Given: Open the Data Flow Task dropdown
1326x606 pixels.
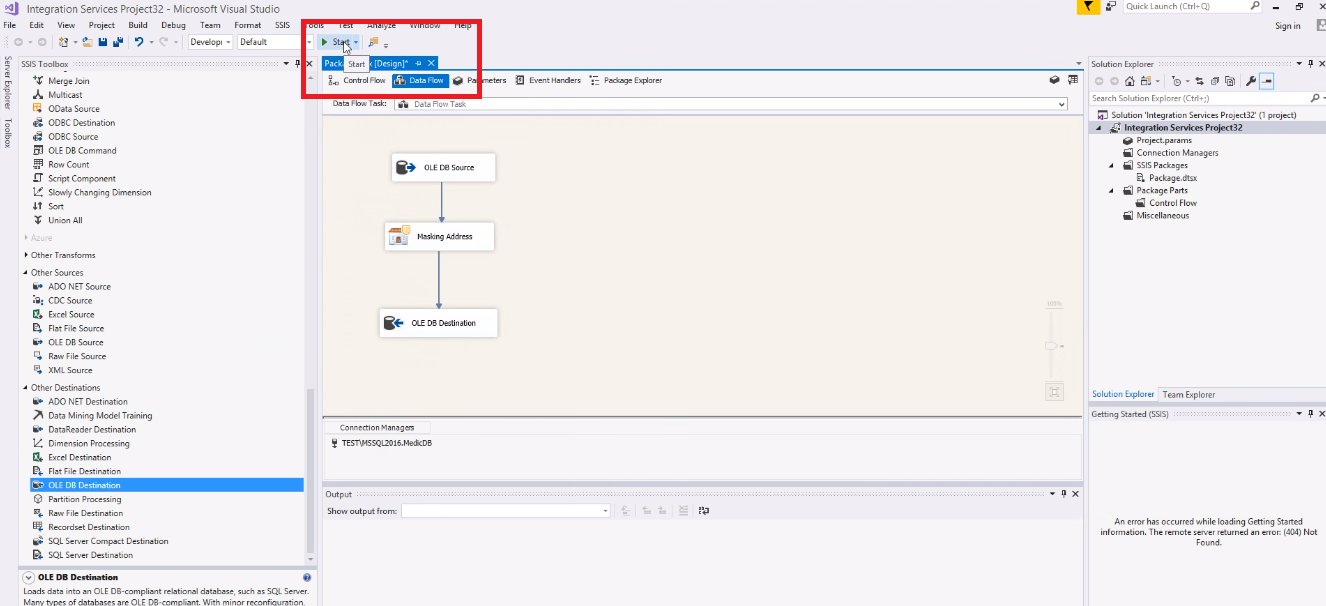Looking at the screenshot, I should coord(1061,104).
